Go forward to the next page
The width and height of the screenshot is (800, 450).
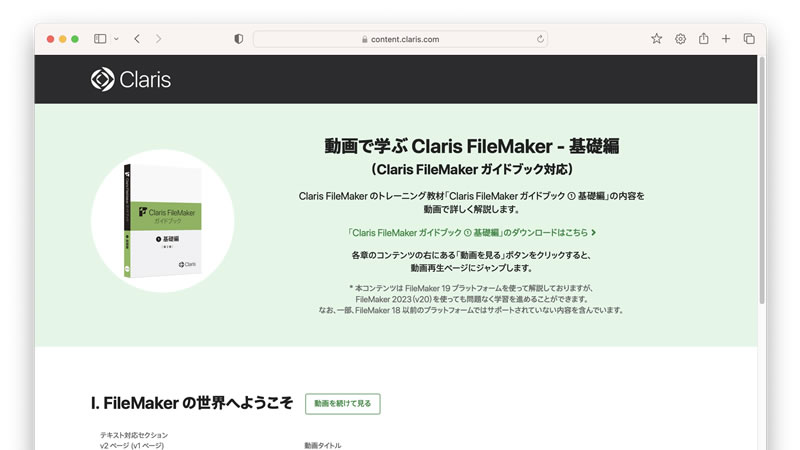158,39
